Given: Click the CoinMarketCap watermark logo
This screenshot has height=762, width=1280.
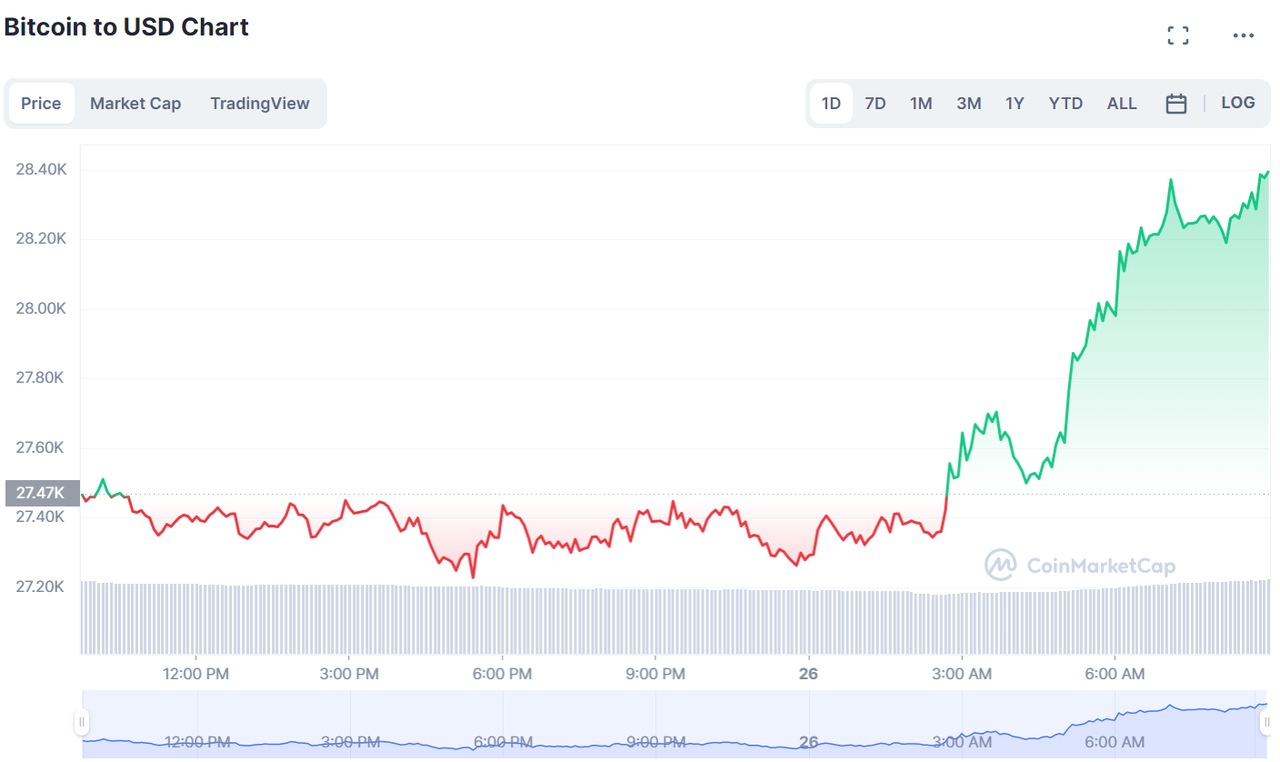Looking at the screenshot, I should click(x=1080, y=565).
